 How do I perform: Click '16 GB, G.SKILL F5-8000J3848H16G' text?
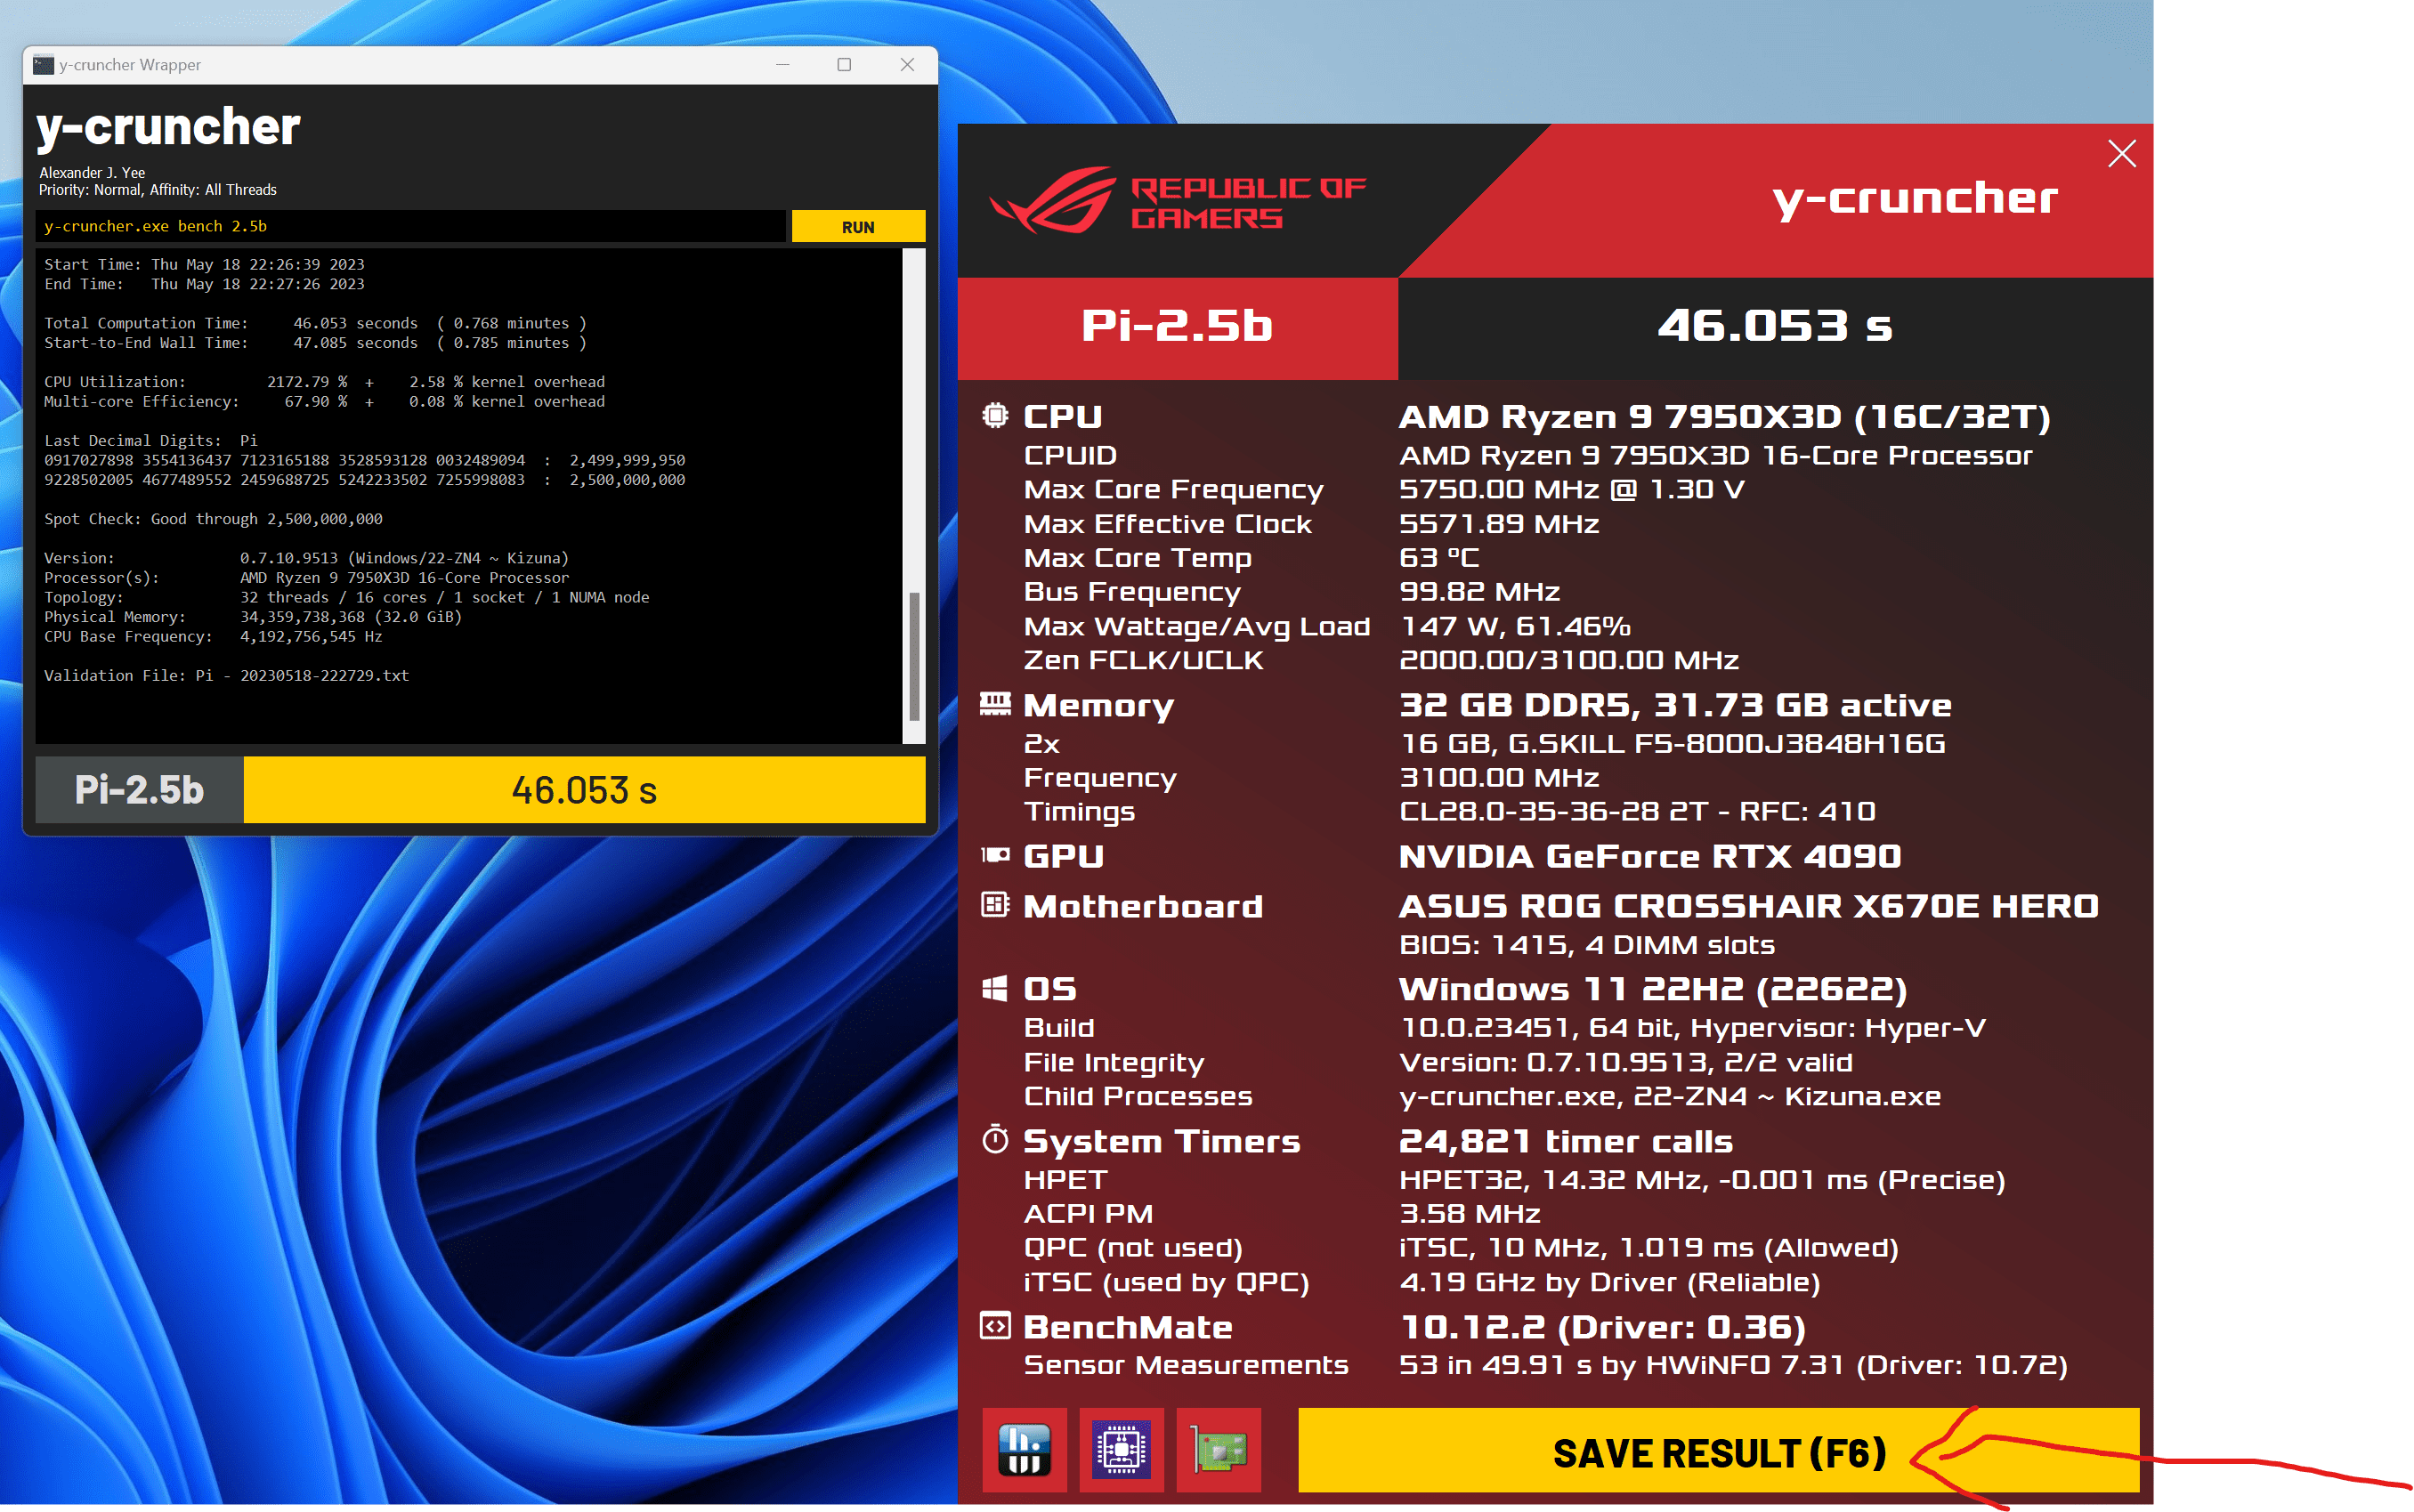coord(1672,744)
